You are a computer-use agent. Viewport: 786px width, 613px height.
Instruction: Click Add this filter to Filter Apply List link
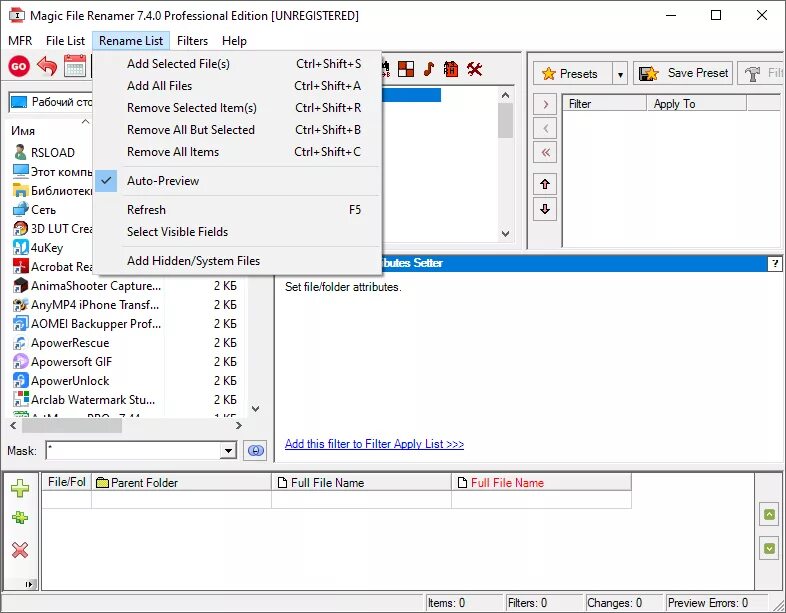(374, 444)
